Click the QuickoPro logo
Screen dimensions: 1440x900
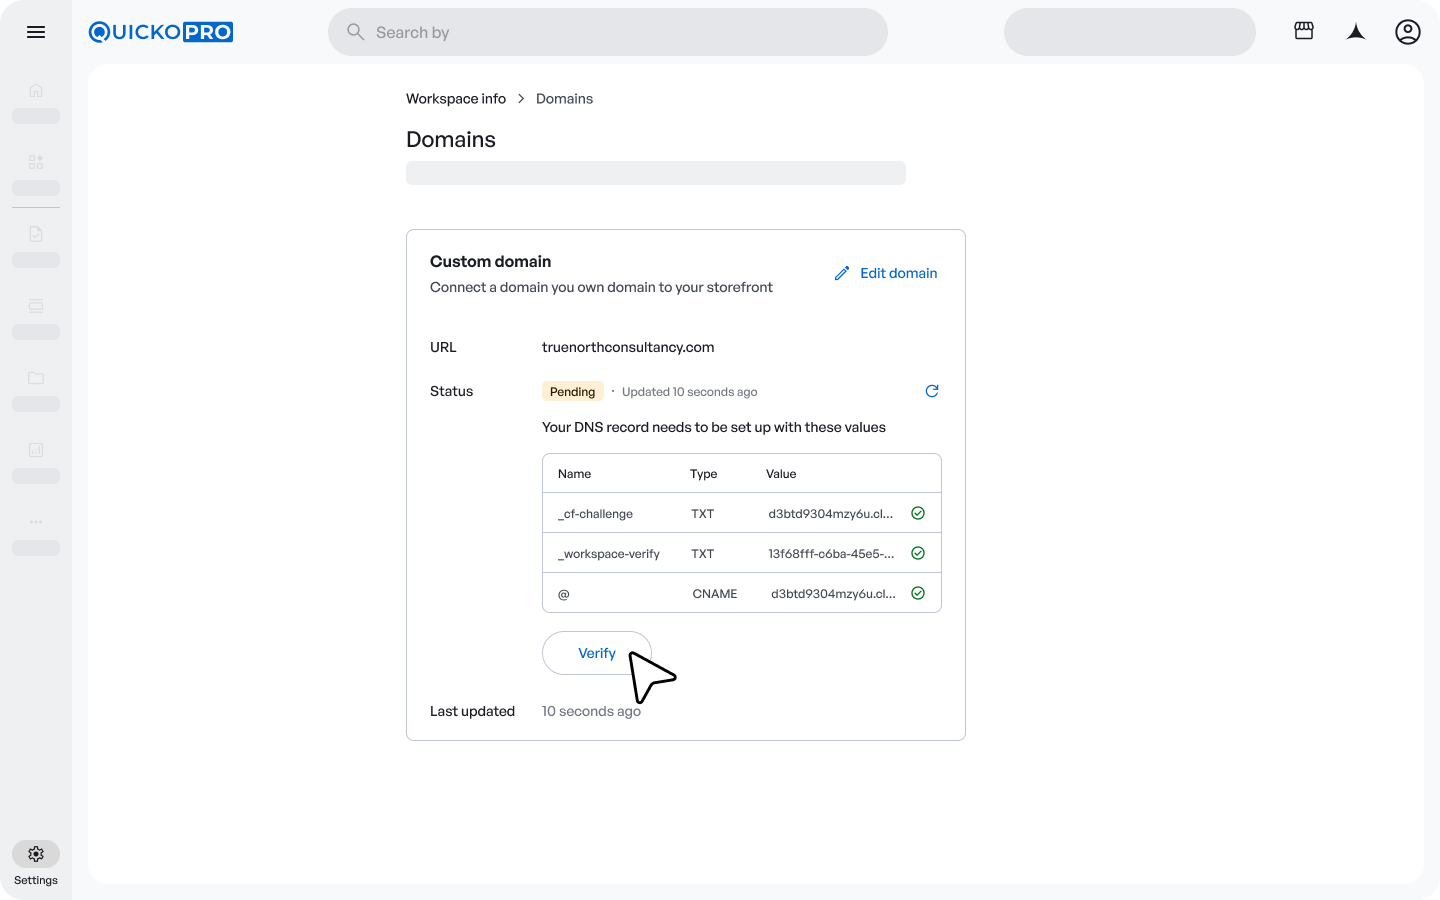pos(161,32)
